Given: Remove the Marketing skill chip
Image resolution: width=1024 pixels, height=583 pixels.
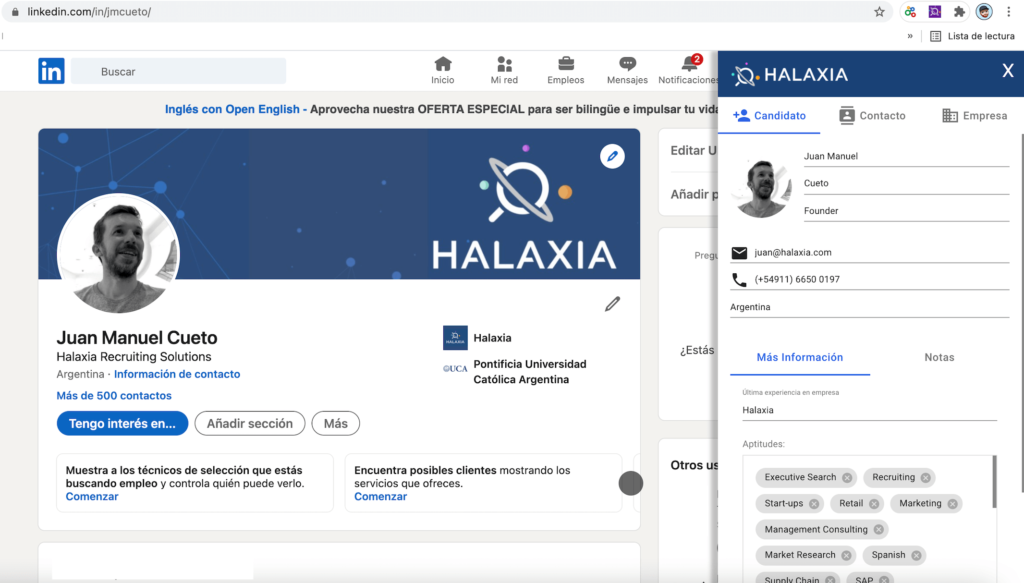Looking at the screenshot, I should (x=952, y=504).
